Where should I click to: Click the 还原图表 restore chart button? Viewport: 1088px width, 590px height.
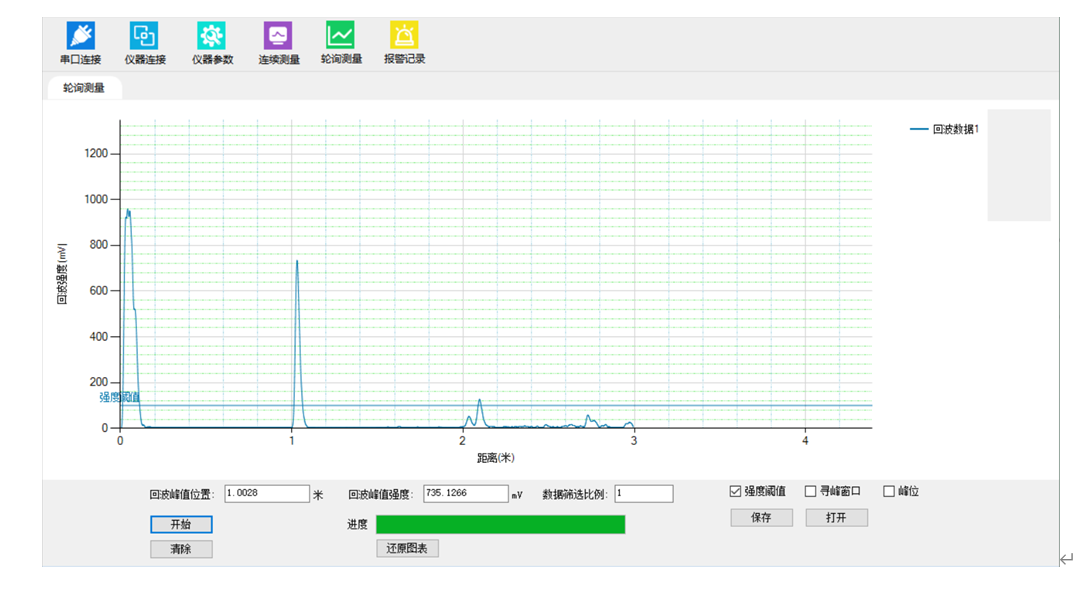coord(407,548)
